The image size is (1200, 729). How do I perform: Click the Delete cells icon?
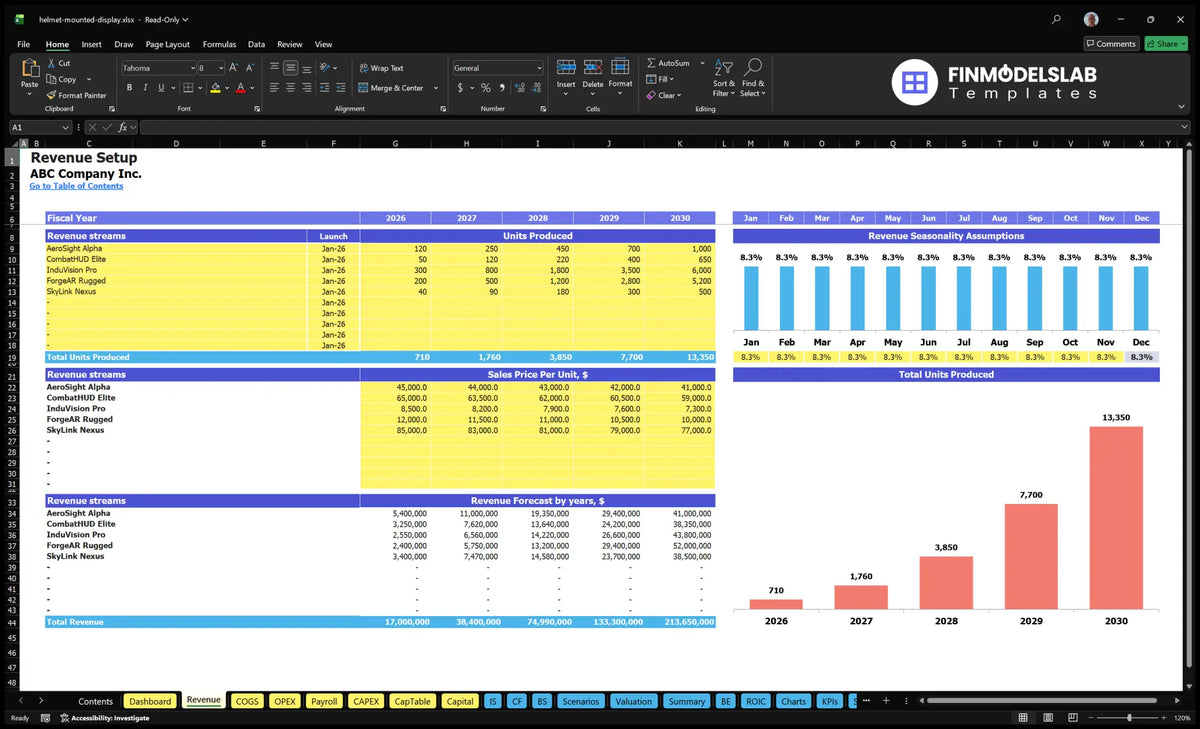pos(593,68)
